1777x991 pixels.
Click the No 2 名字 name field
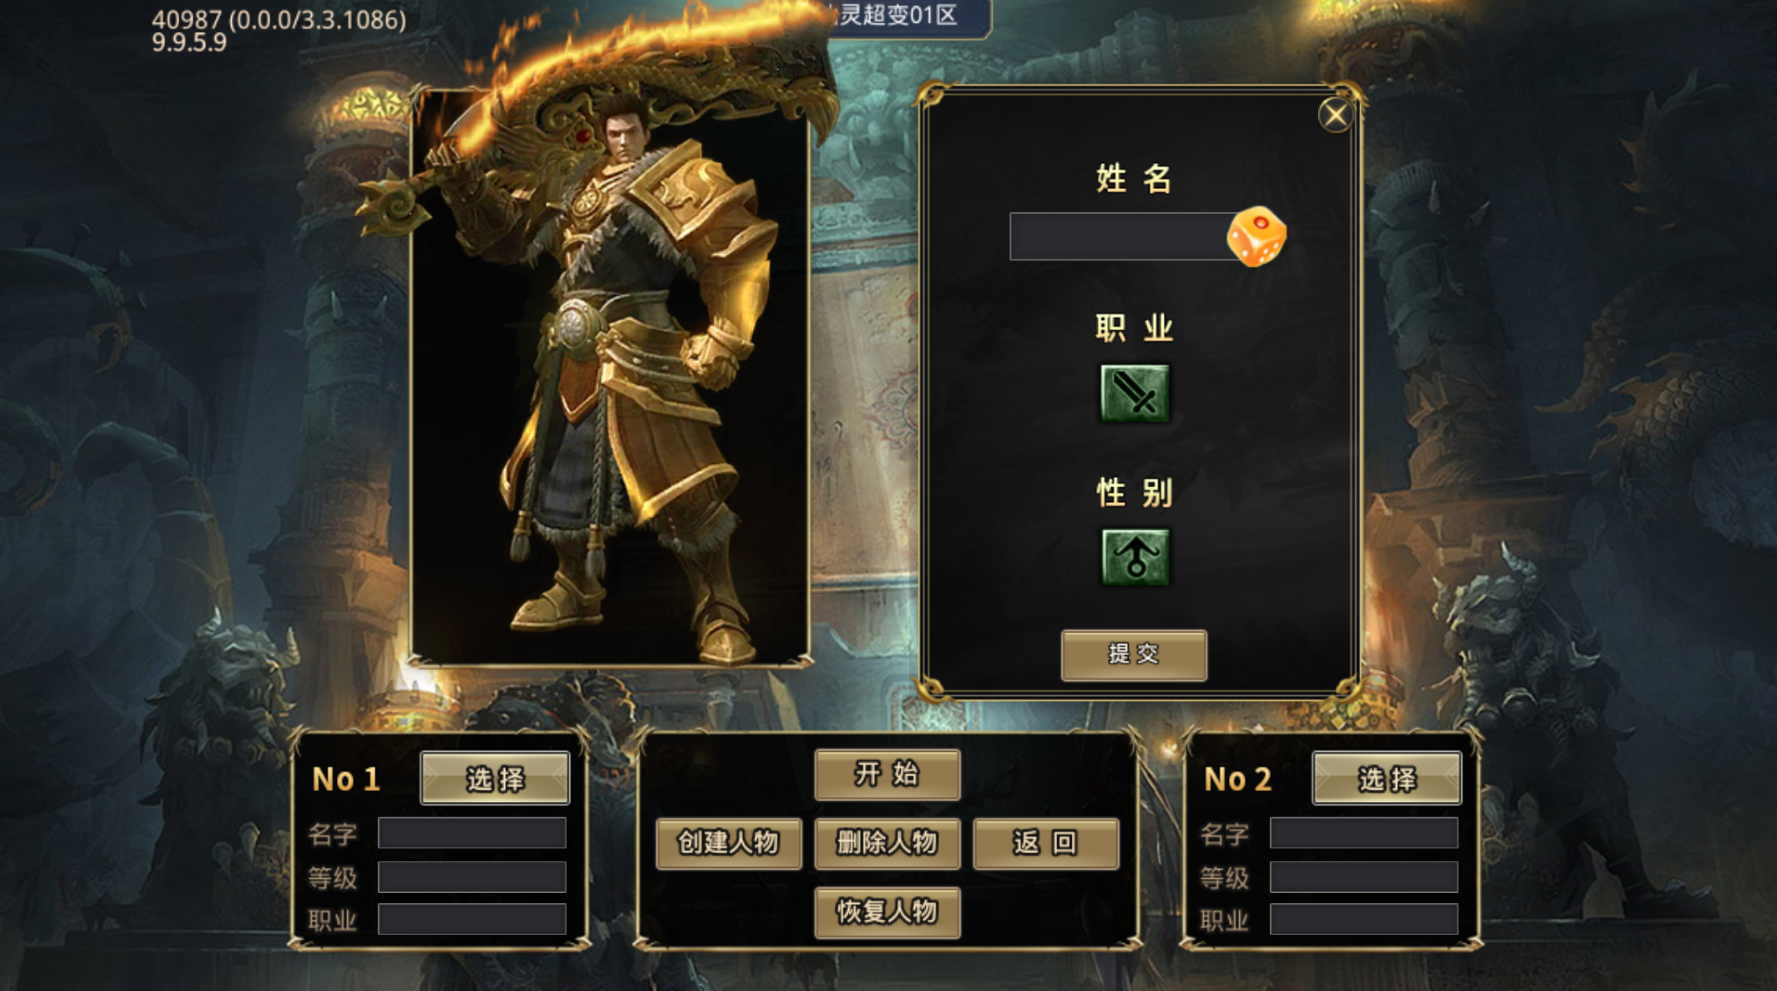click(x=1364, y=833)
